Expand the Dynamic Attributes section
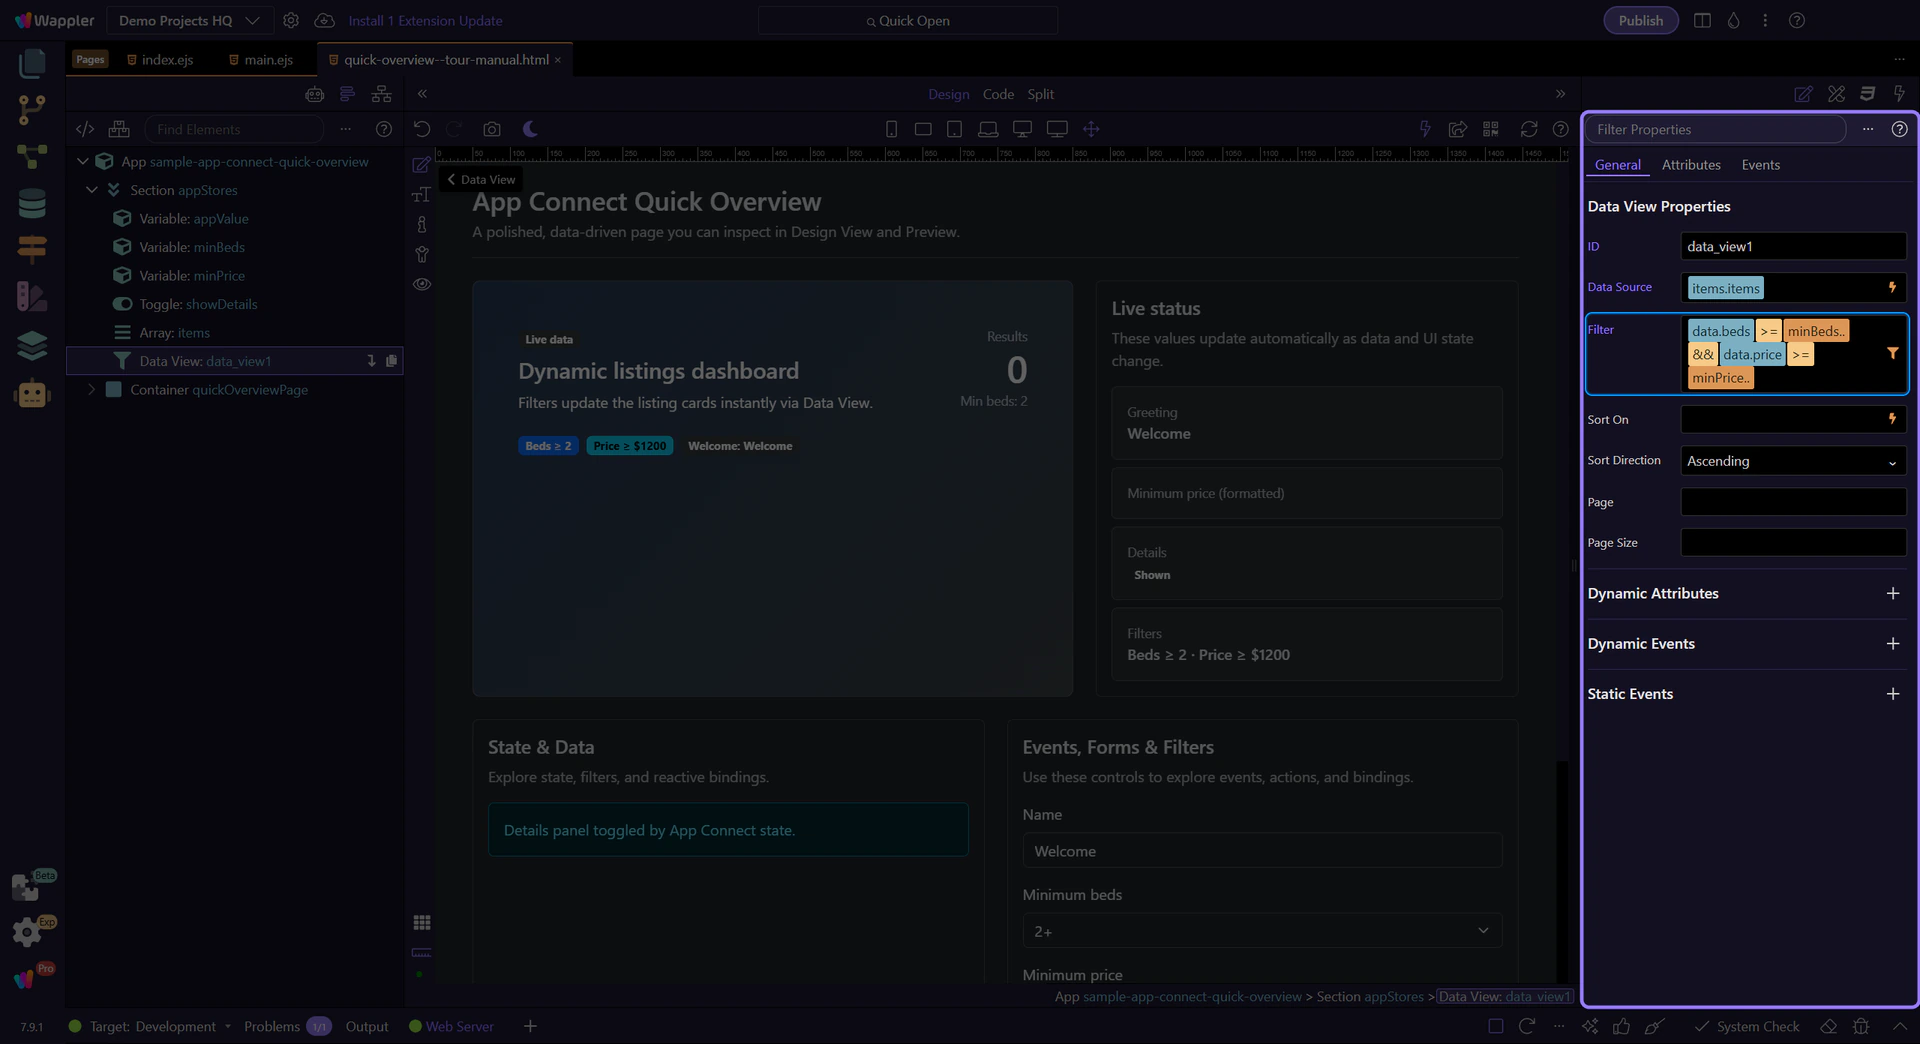The image size is (1920, 1044). click(x=1892, y=594)
